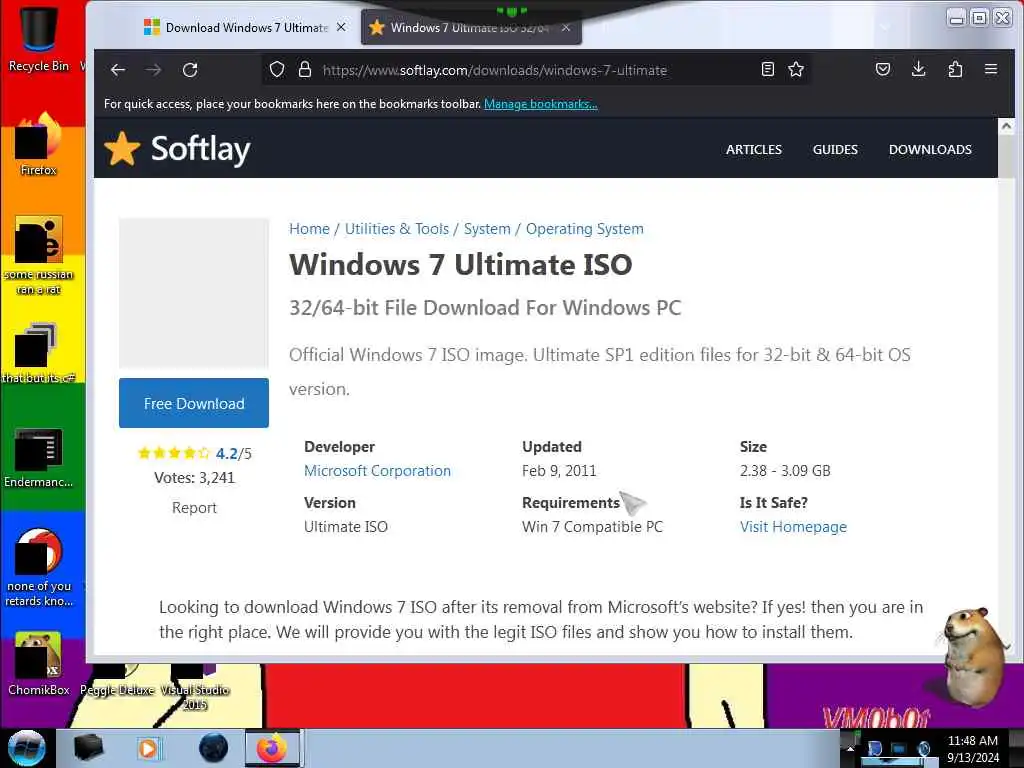
Task: Click the scrollbar up arrow
Action: (x=1006, y=125)
